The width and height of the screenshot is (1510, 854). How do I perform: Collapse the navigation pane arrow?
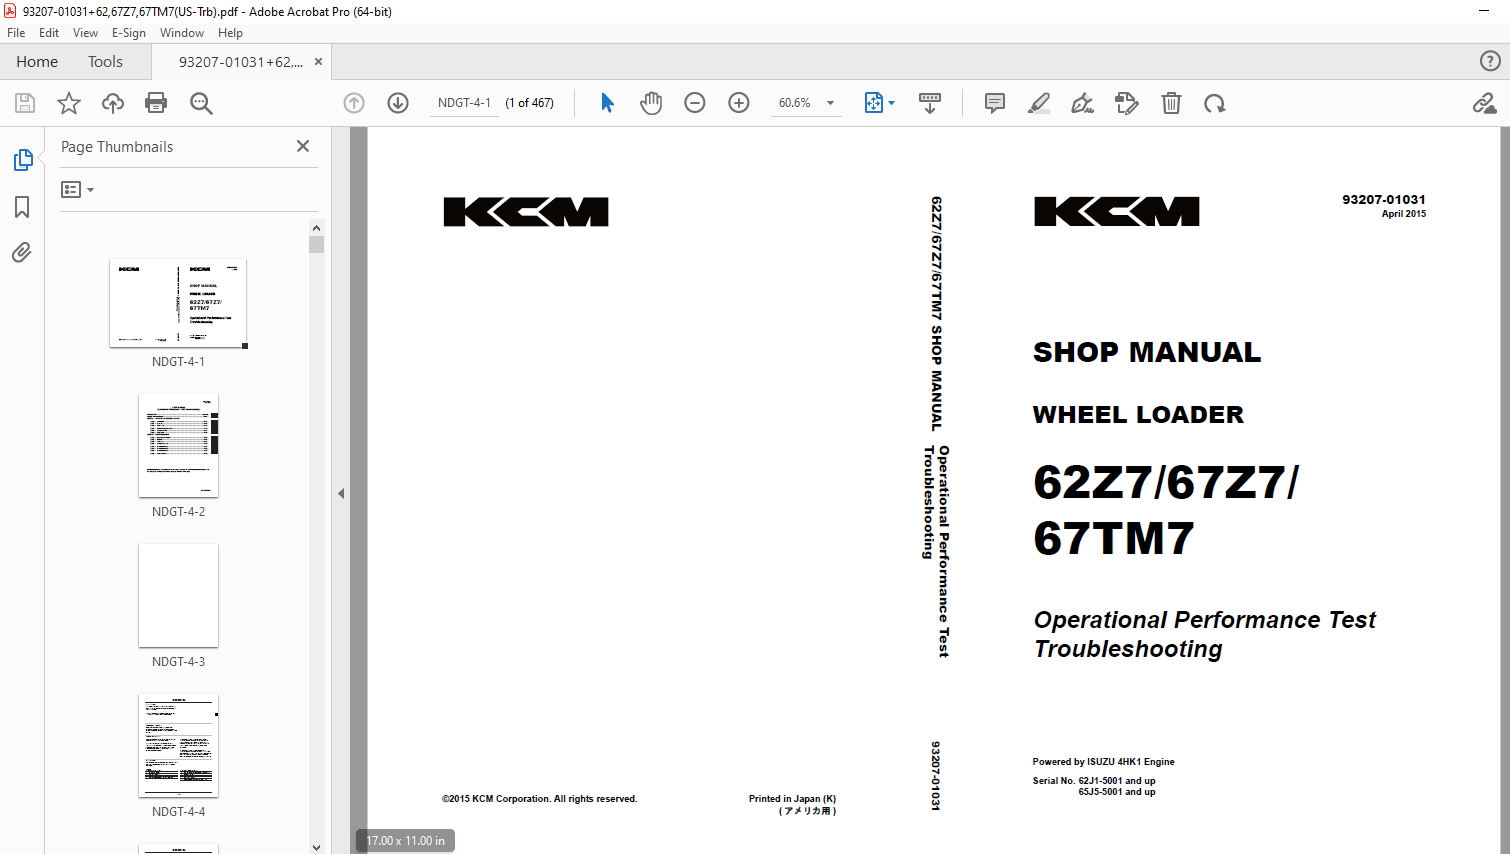coord(341,493)
